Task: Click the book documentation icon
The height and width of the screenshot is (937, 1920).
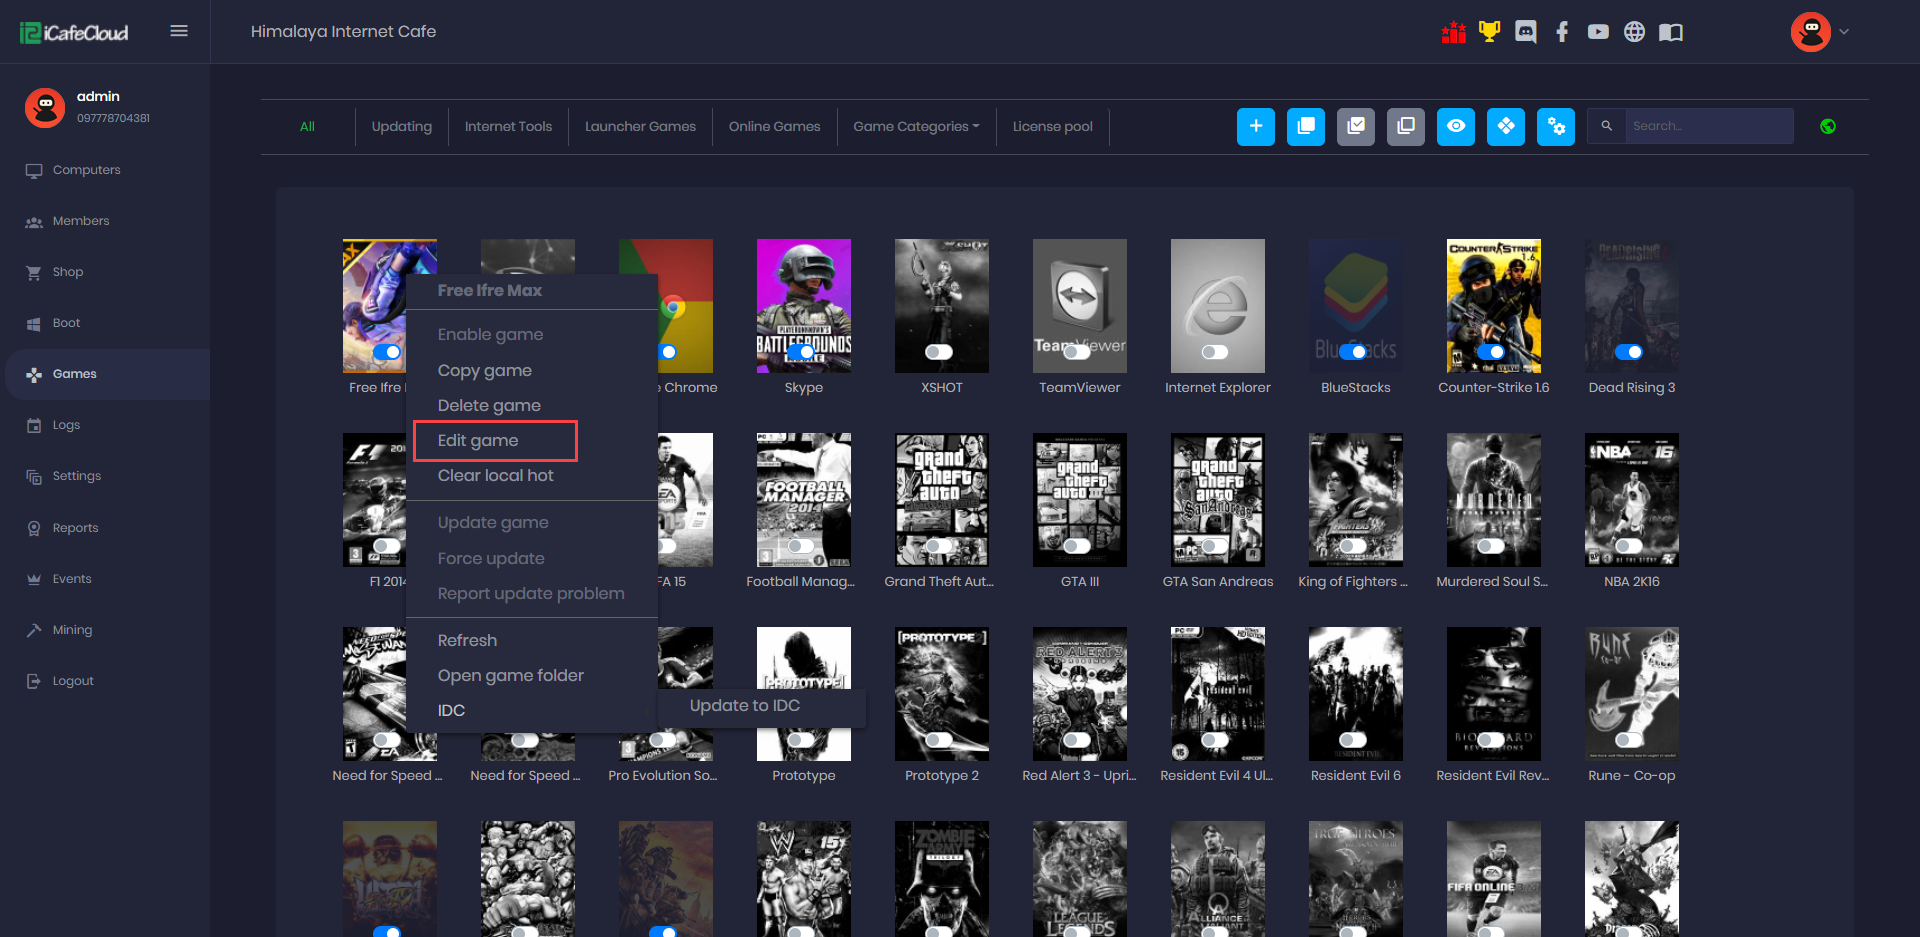Action: point(1670,32)
